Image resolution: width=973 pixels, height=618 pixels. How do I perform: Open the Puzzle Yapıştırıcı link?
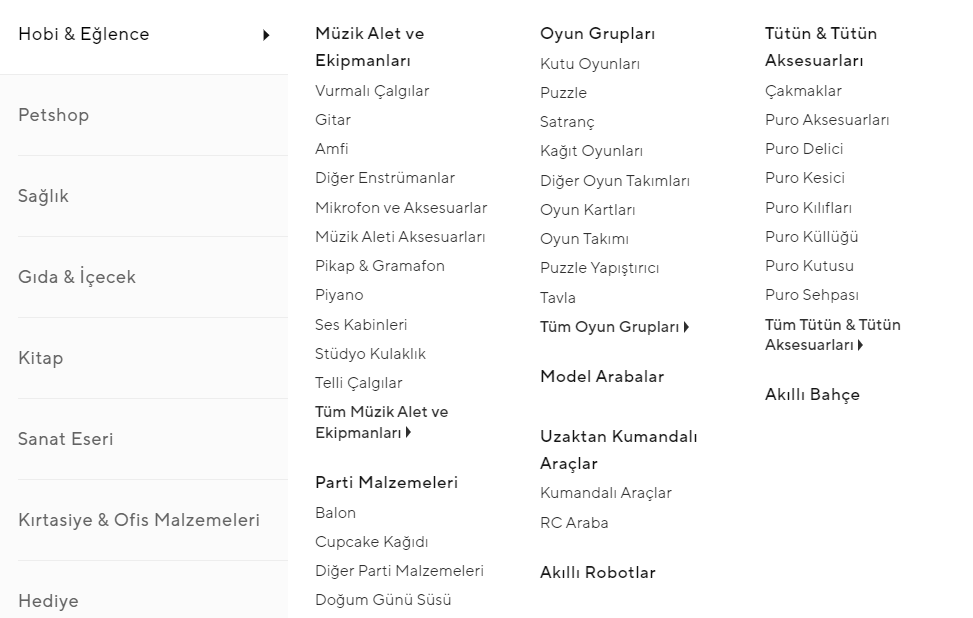(x=599, y=268)
